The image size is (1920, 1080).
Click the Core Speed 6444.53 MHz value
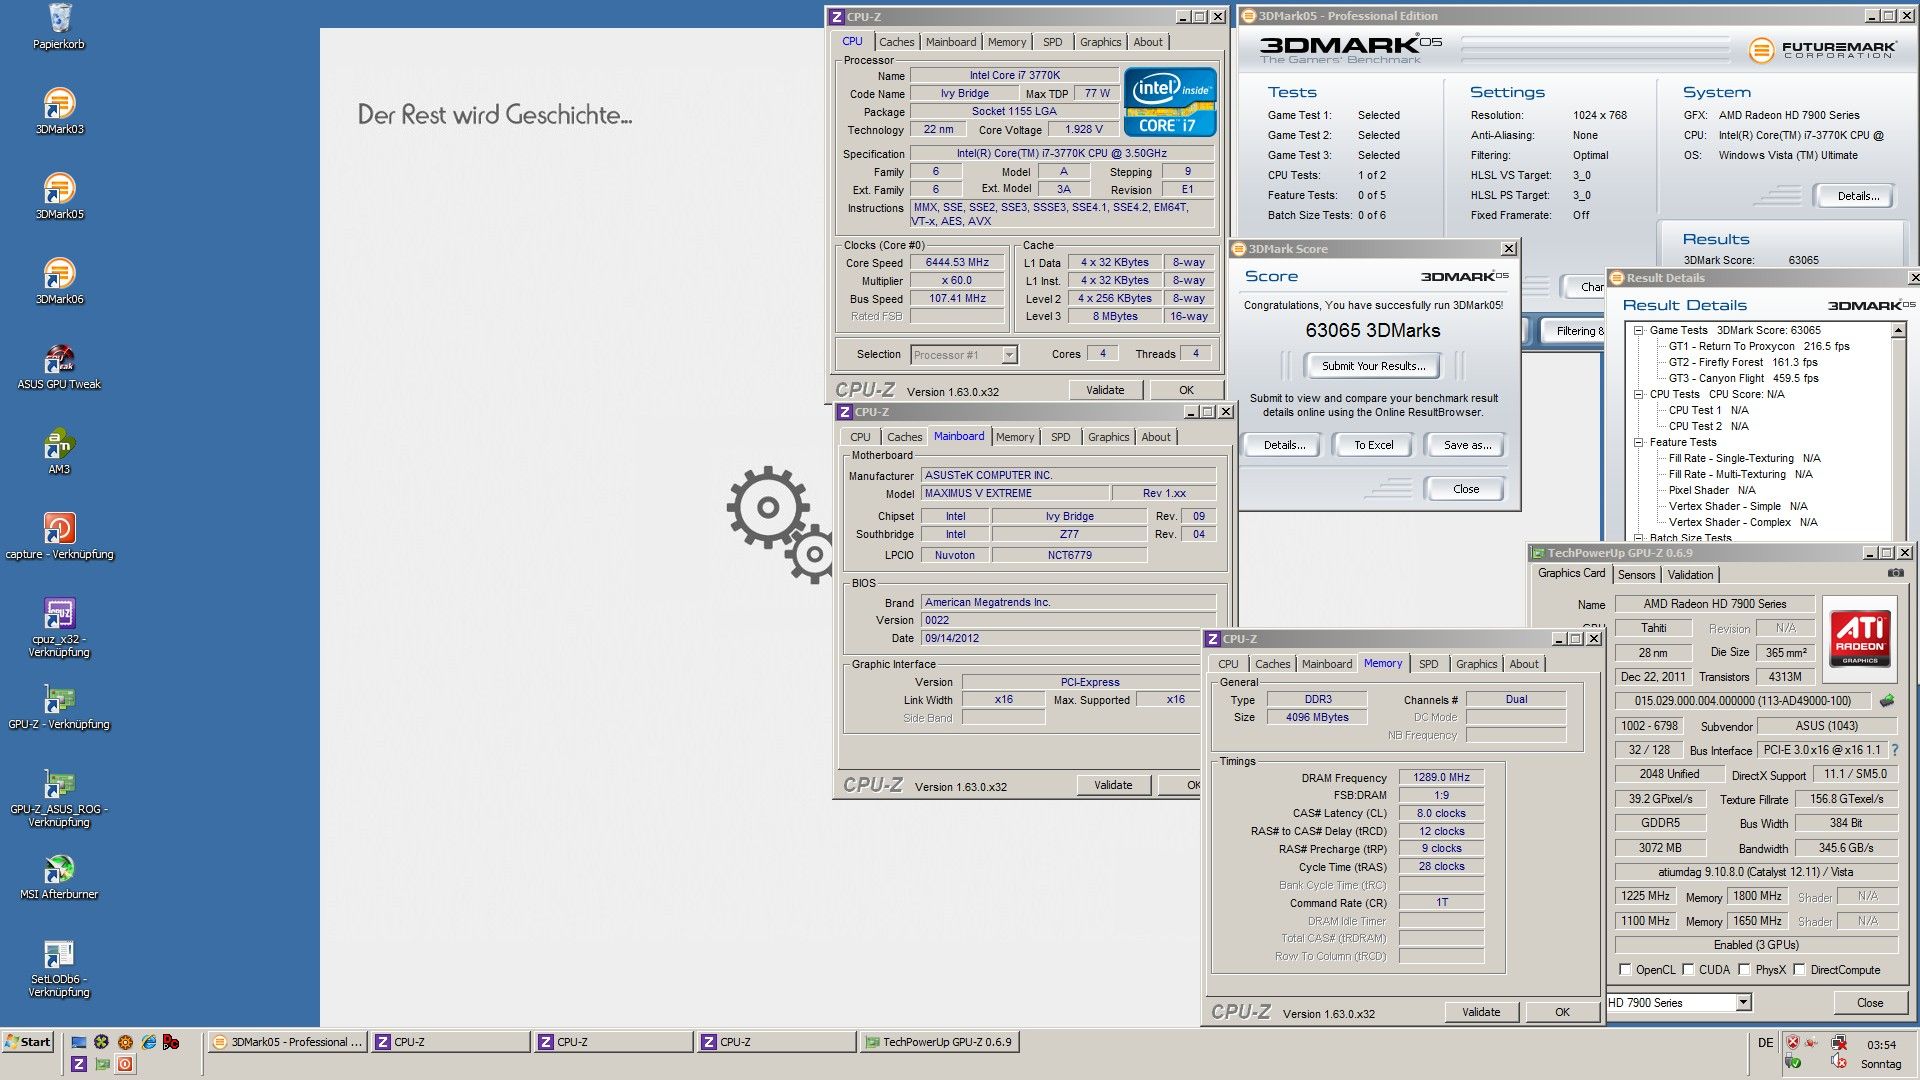click(957, 262)
